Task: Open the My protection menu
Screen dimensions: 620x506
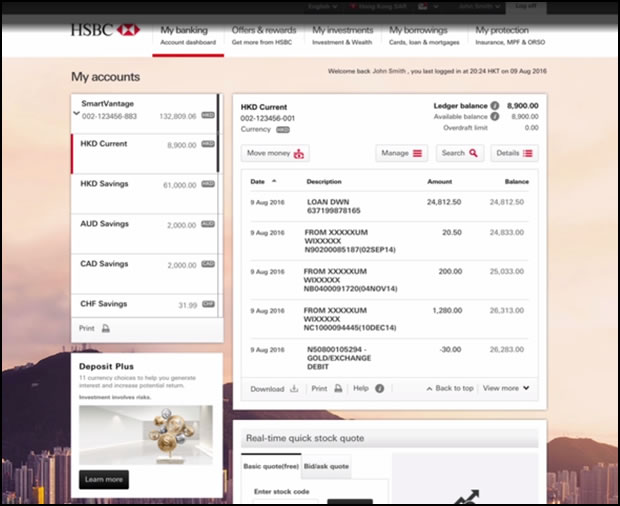Action: pos(510,36)
